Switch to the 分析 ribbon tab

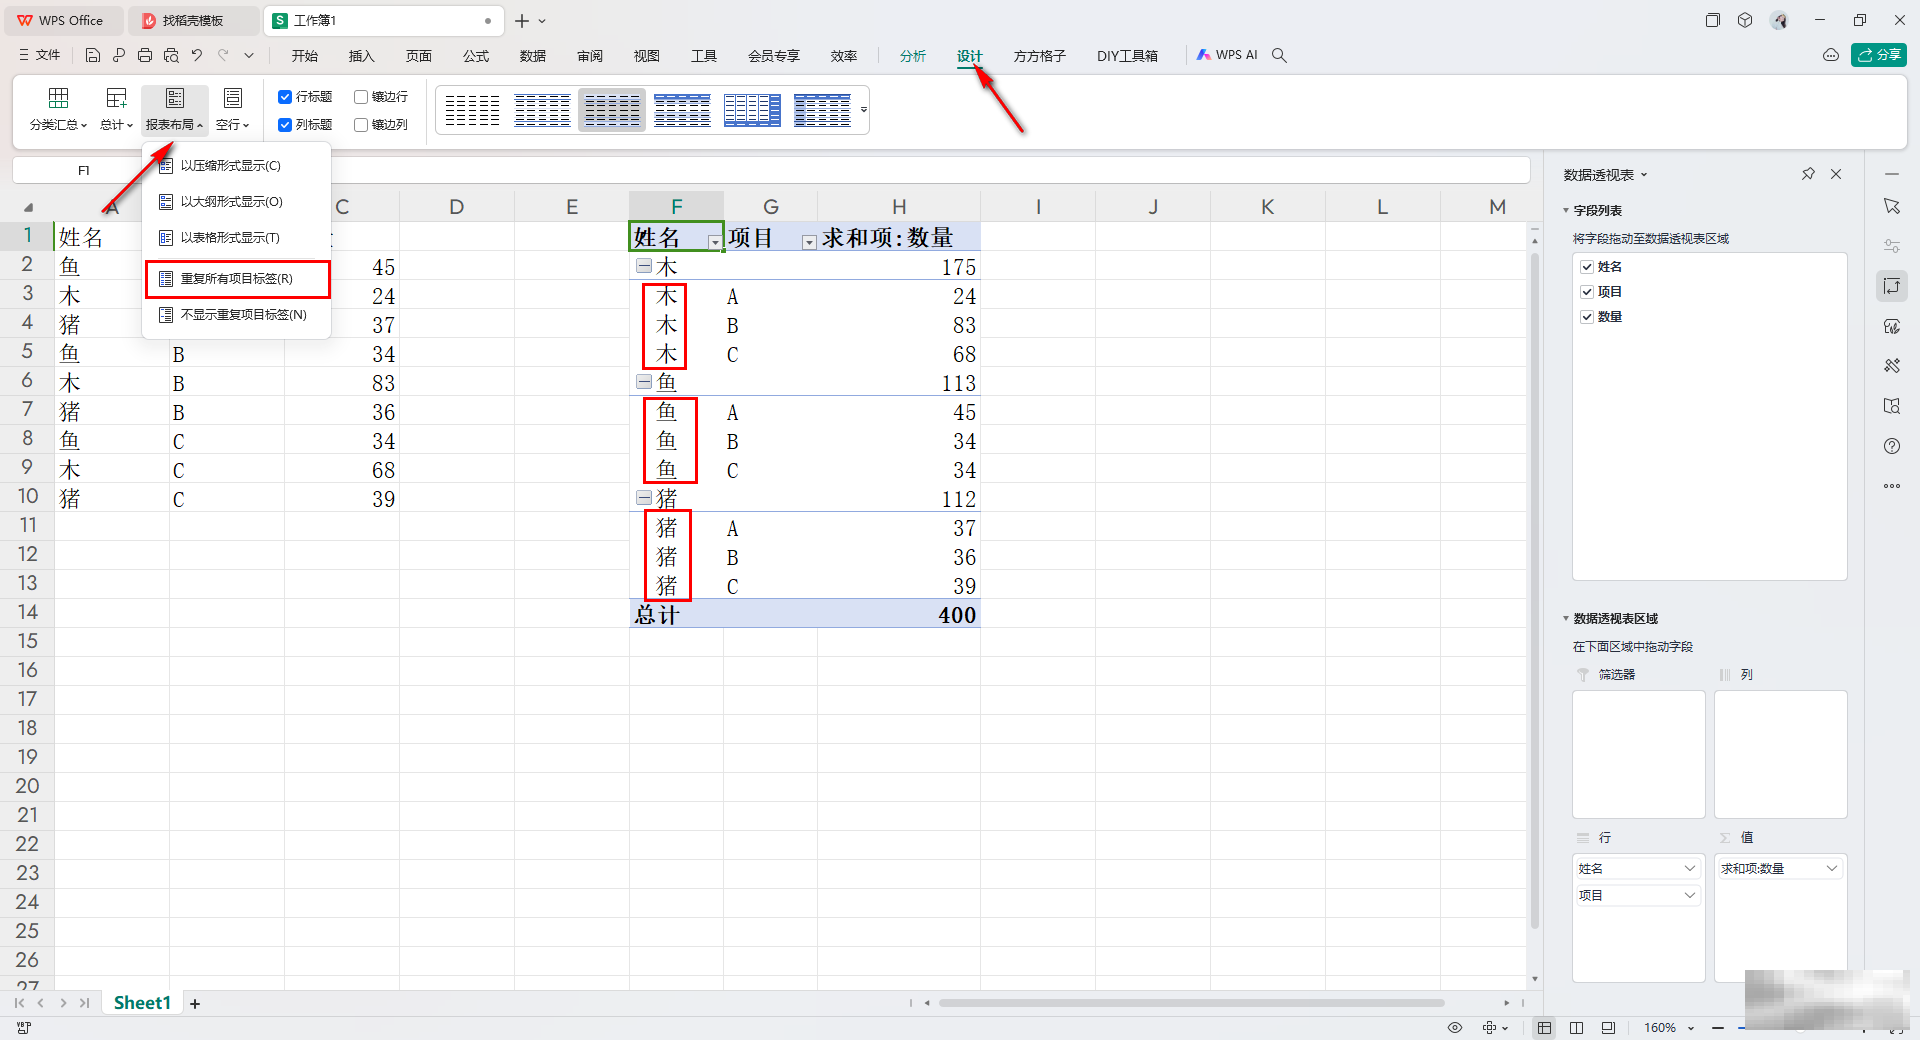912,56
